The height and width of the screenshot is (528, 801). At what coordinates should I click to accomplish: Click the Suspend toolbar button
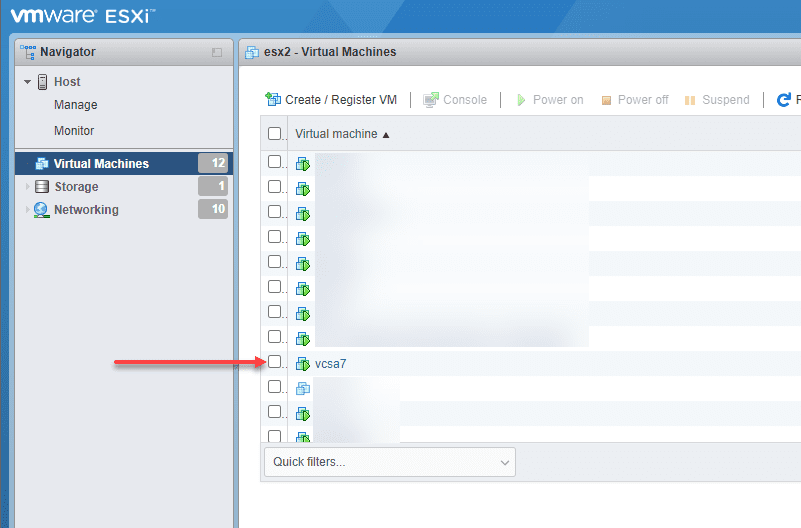pyautogui.click(x=717, y=100)
